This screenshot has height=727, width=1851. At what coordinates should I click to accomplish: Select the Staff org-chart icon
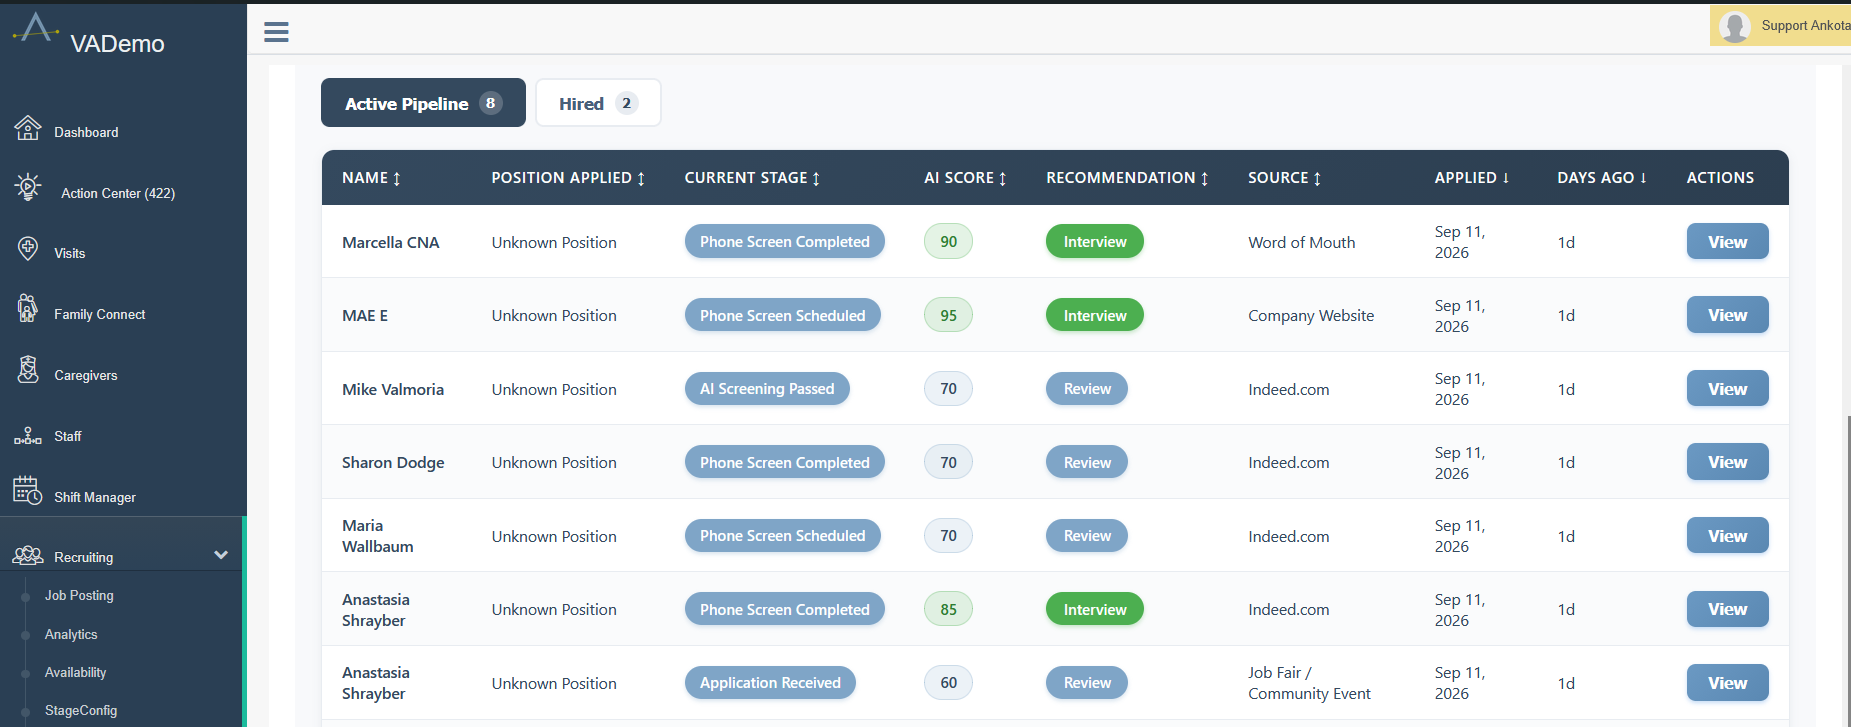[x=28, y=436]
